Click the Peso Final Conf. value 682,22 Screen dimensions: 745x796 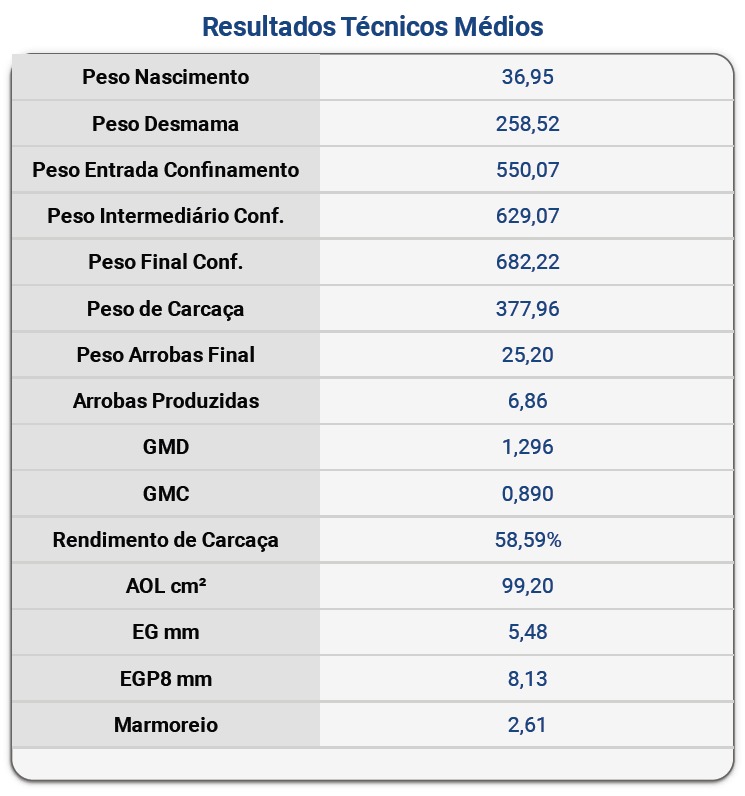pyautogui.click(x=527, y=262)
